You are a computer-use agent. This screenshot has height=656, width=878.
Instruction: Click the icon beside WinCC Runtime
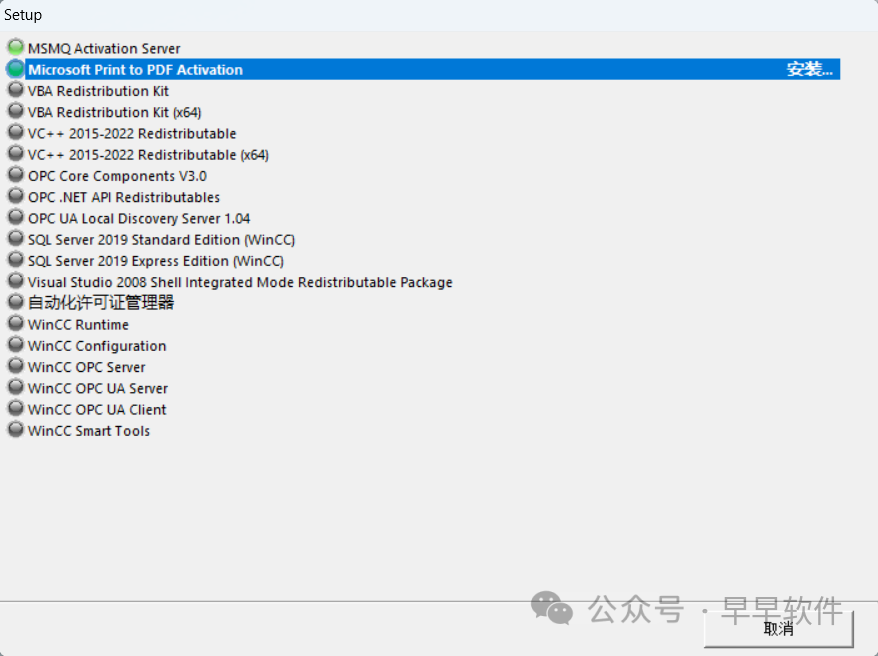15,324
